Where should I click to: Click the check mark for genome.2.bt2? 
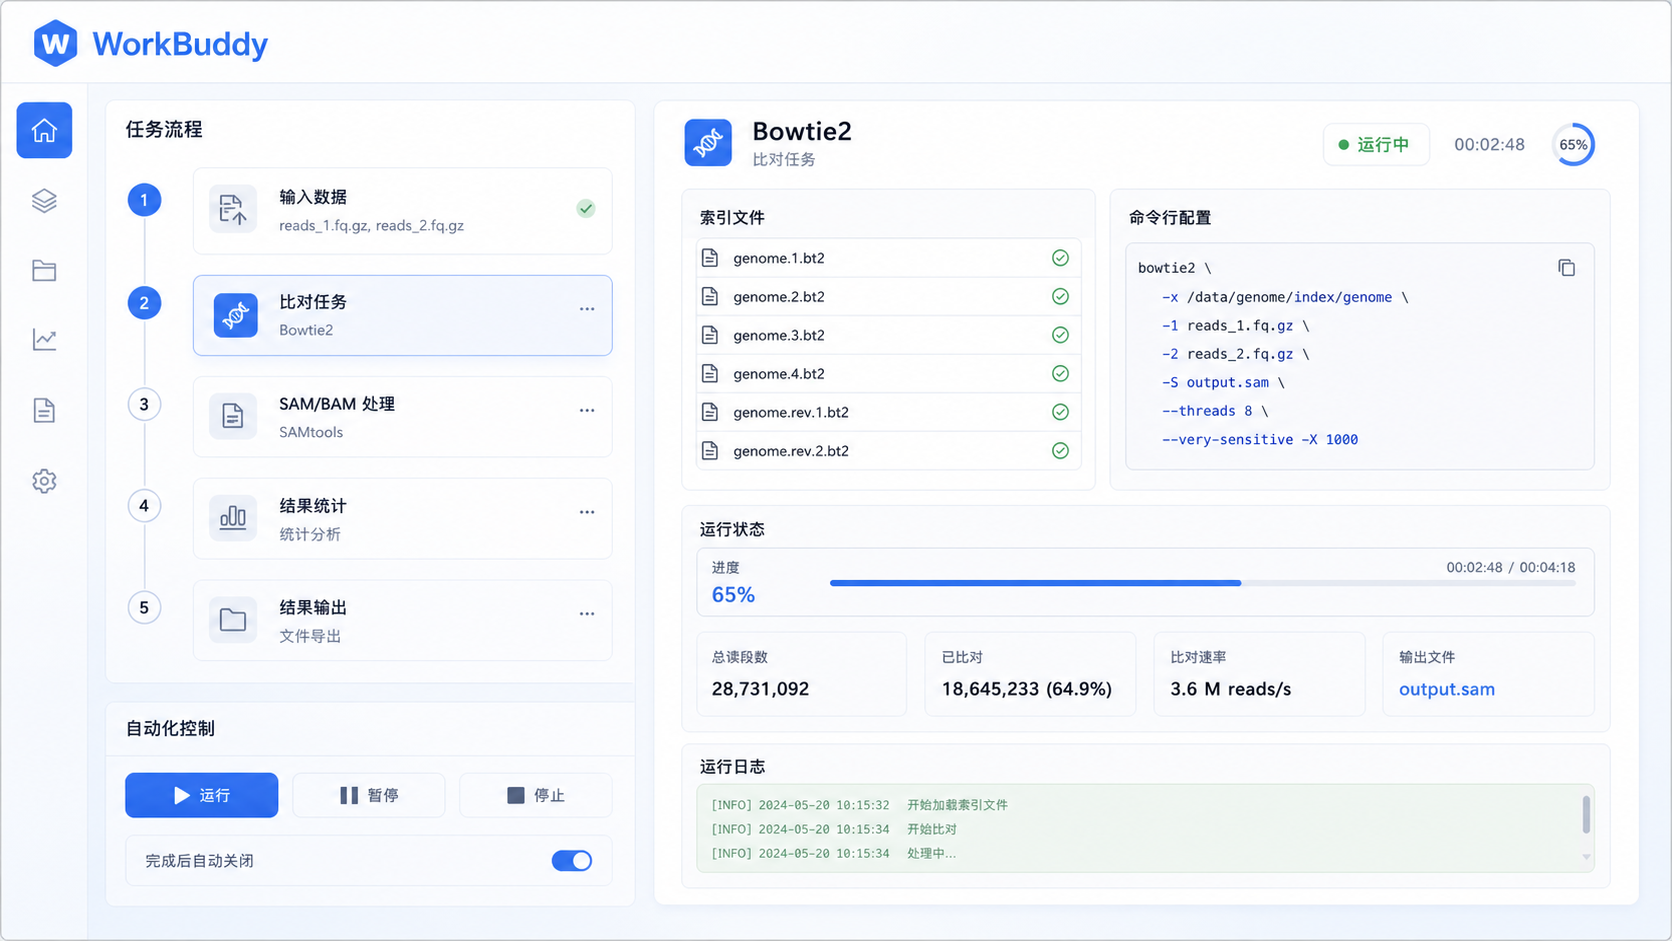click(x=1060, y=297)
